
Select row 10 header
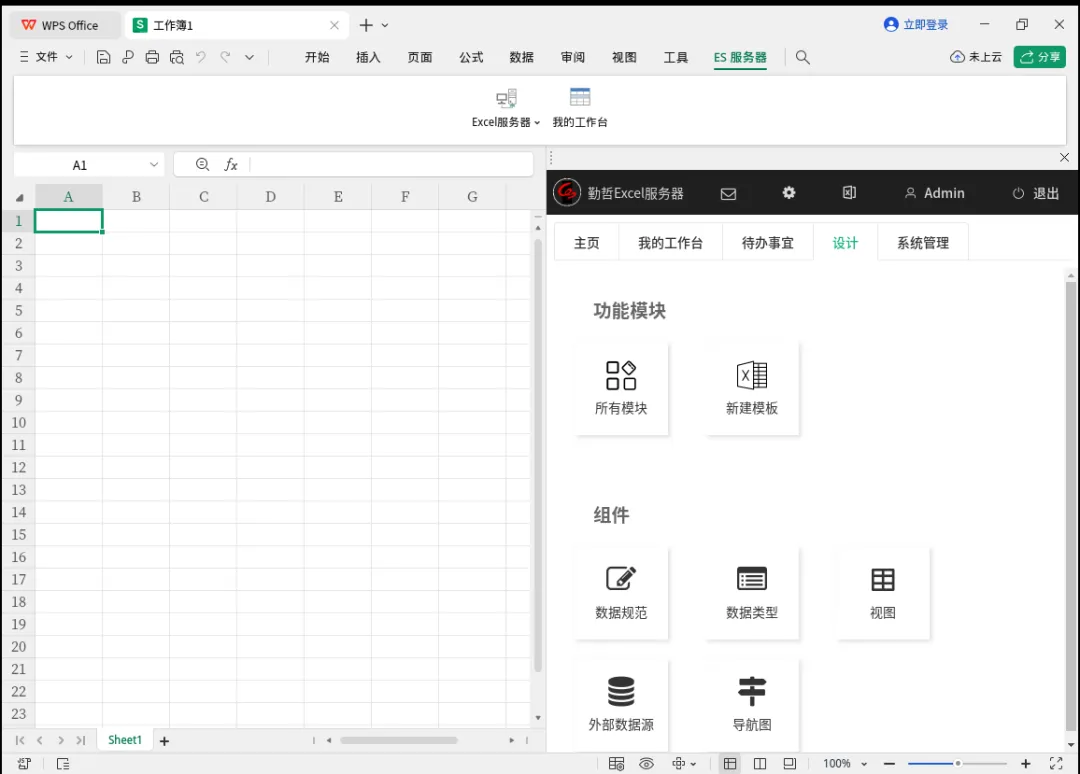(19, 423)
